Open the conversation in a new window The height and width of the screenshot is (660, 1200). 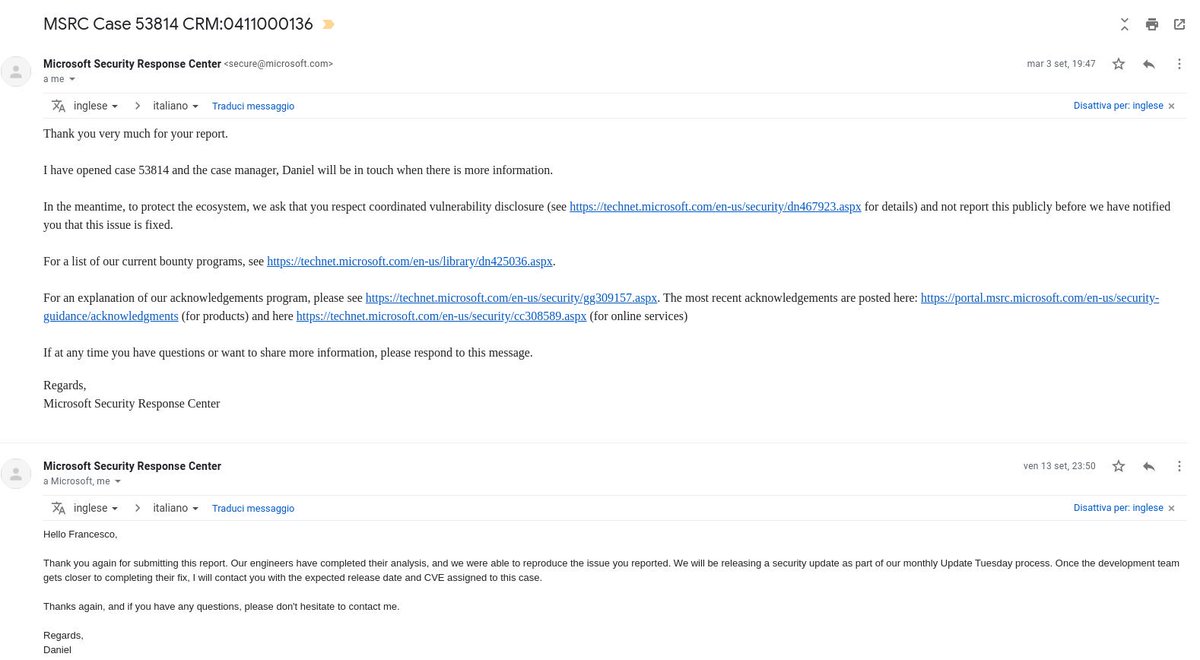click(x=1180, y=24)
